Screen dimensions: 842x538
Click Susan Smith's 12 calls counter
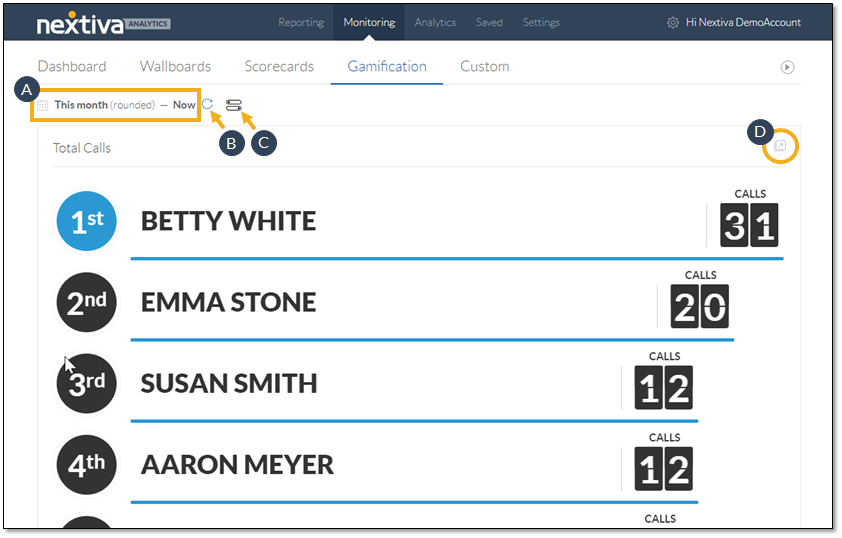click(664, 388)
